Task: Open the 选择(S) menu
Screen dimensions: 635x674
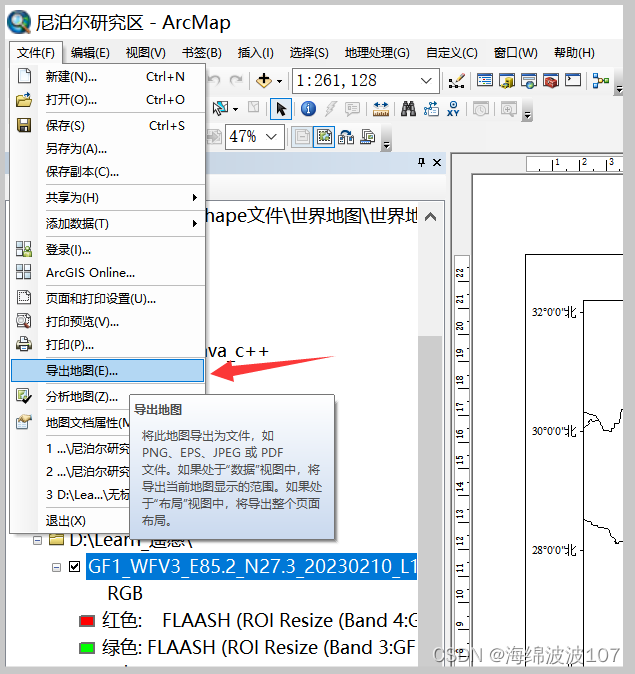Action: (x=309, y=52)
